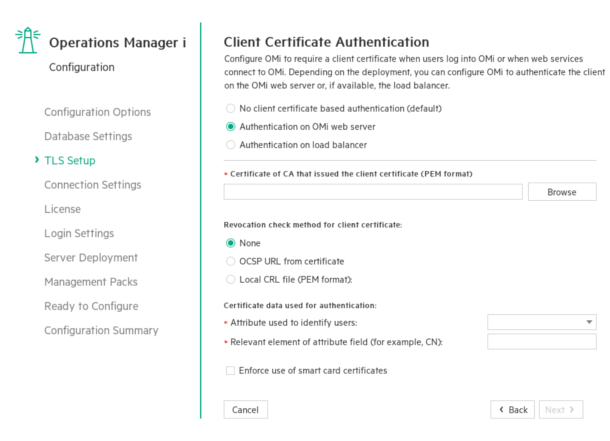This screenshot has width=610, height=441.
Task: Select No client certificate based authentication option
Action: pos(231,108)
